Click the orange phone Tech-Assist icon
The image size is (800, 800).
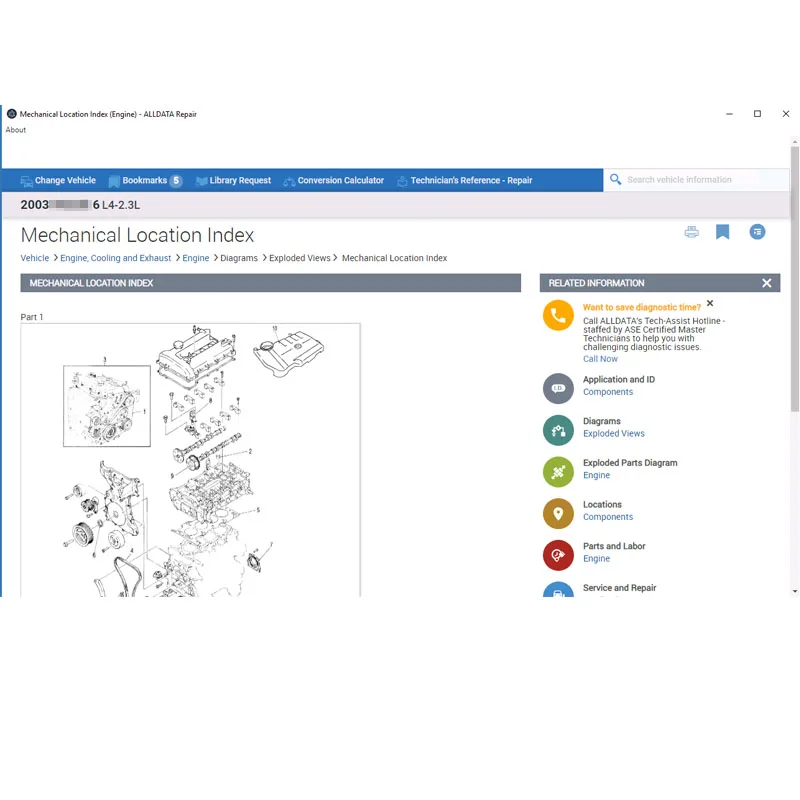click(558, 315)
